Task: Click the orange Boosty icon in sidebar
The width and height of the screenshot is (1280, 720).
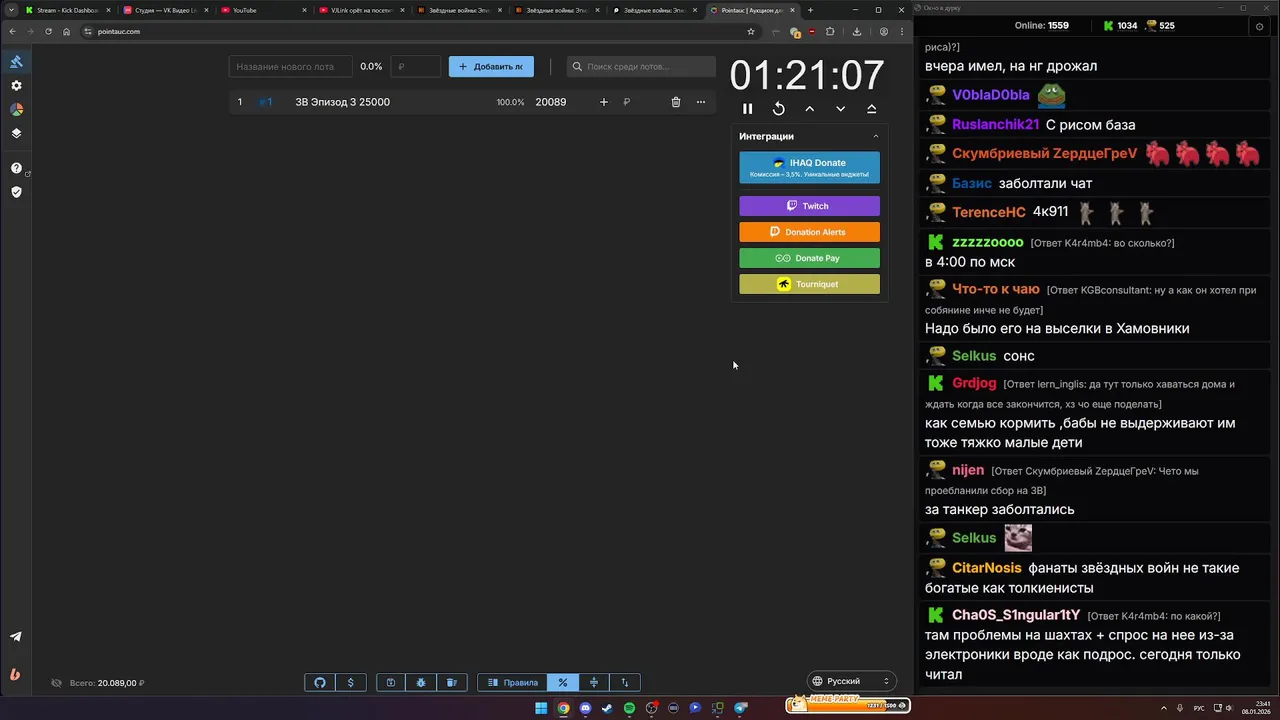Action: (x=15, y=675)
